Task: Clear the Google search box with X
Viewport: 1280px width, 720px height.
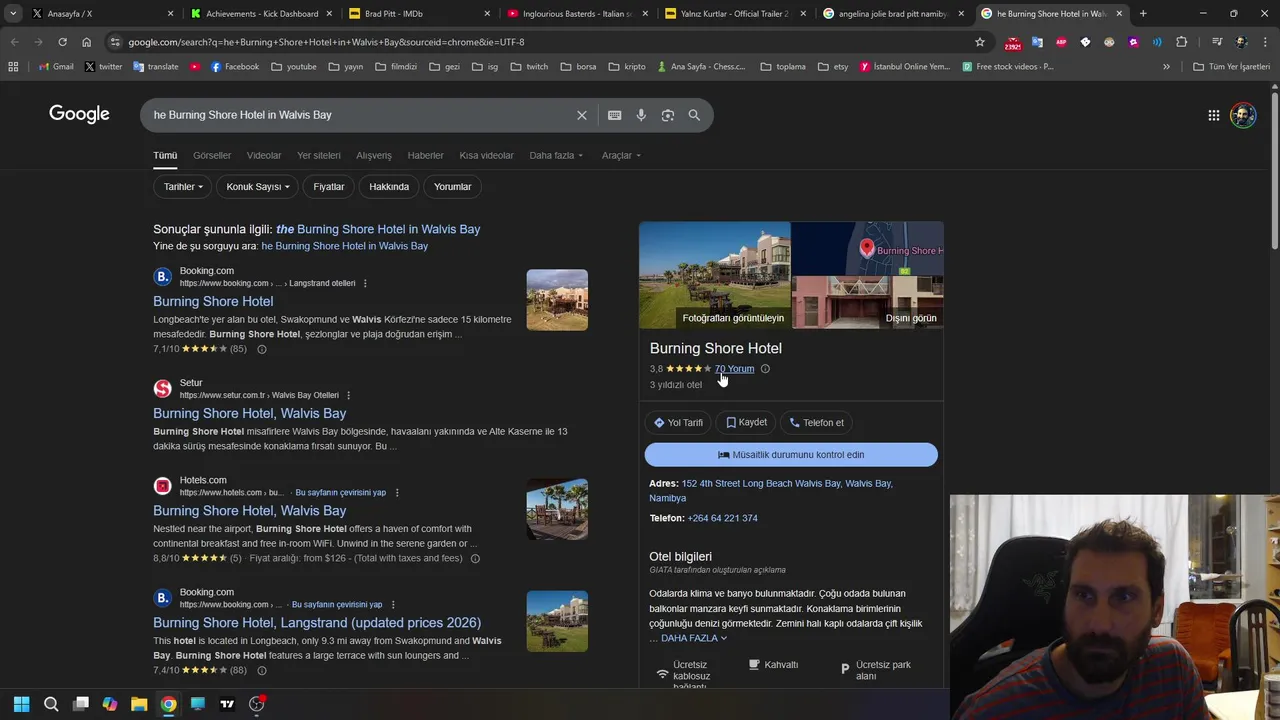Action: (581, 115)
